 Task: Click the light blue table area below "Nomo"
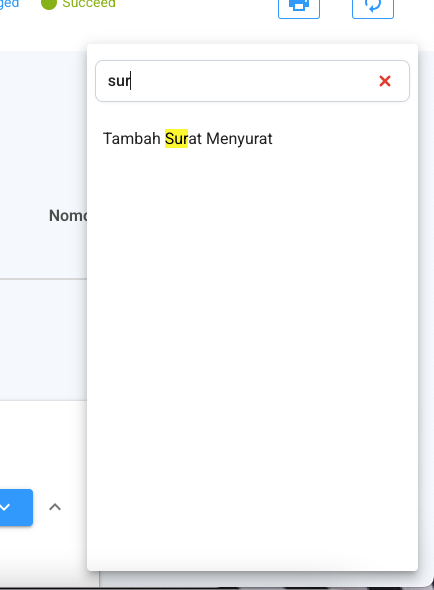click(x=43, y=339)
